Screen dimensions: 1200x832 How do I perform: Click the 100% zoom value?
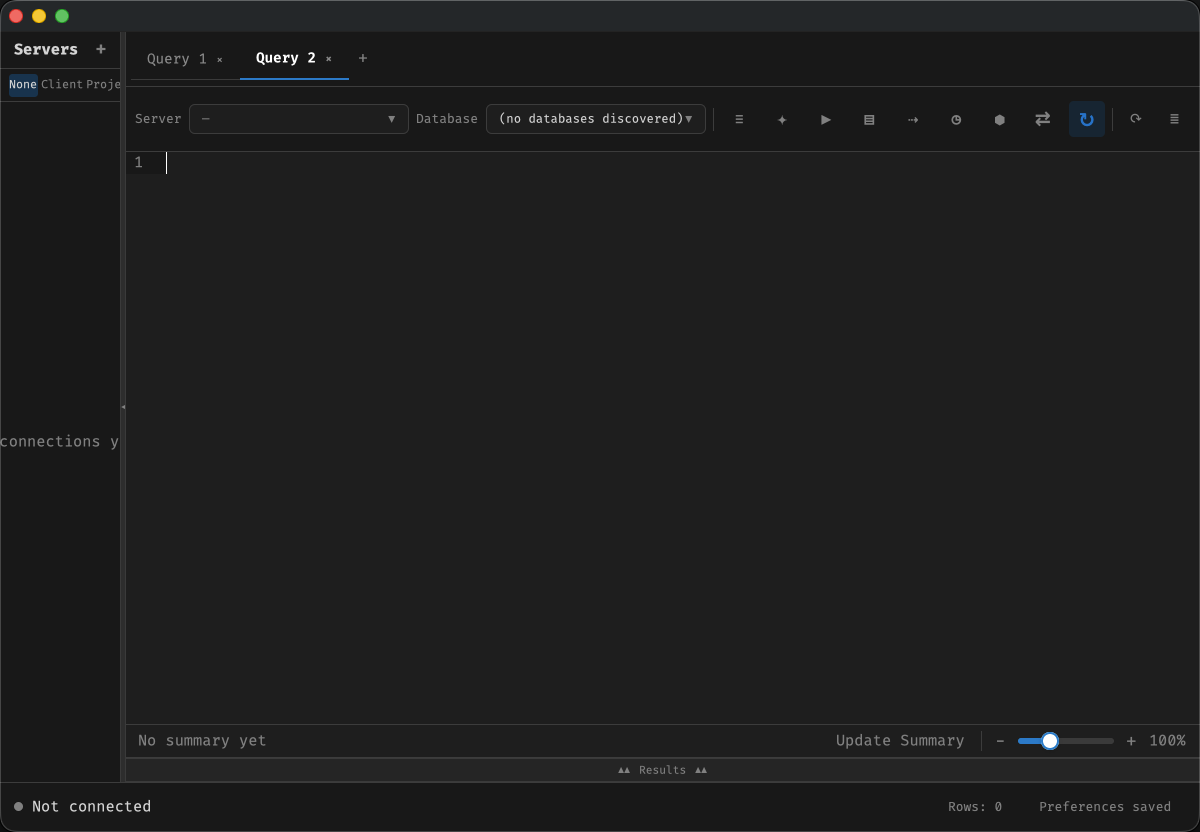point(1167,741)
